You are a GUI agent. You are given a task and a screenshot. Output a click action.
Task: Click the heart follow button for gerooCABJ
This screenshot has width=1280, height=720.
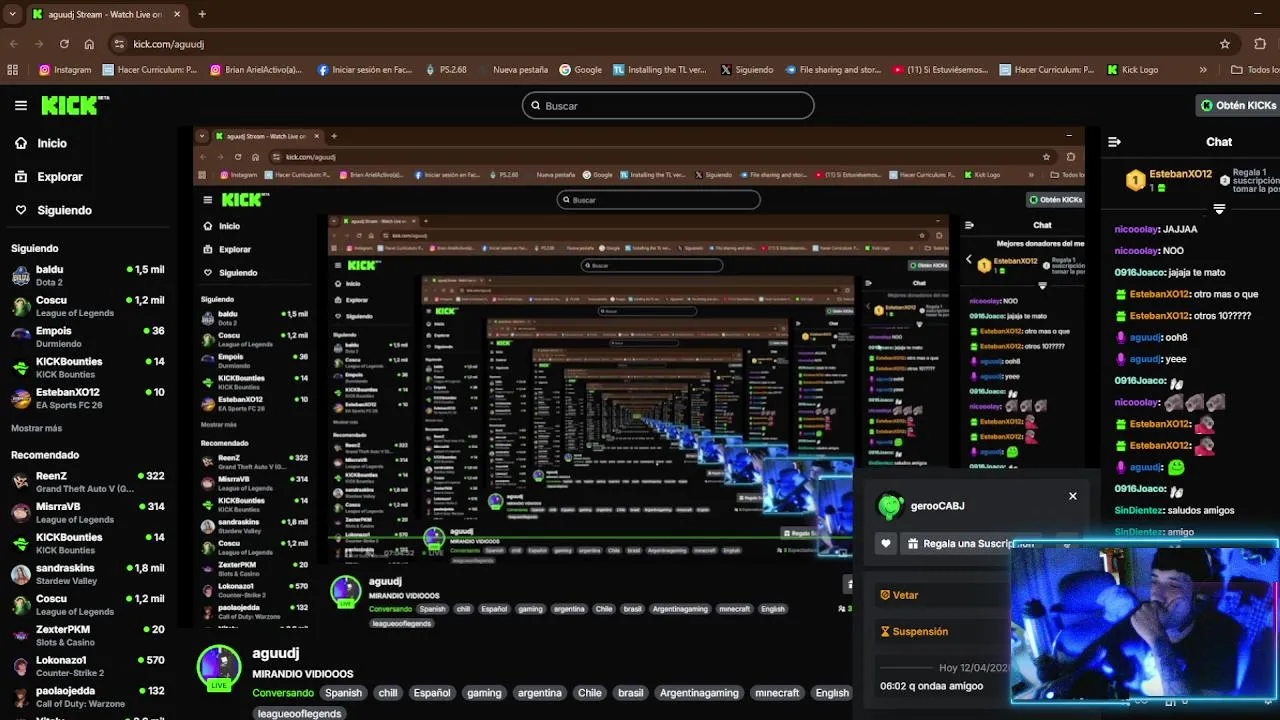click(x=886, y=544)
